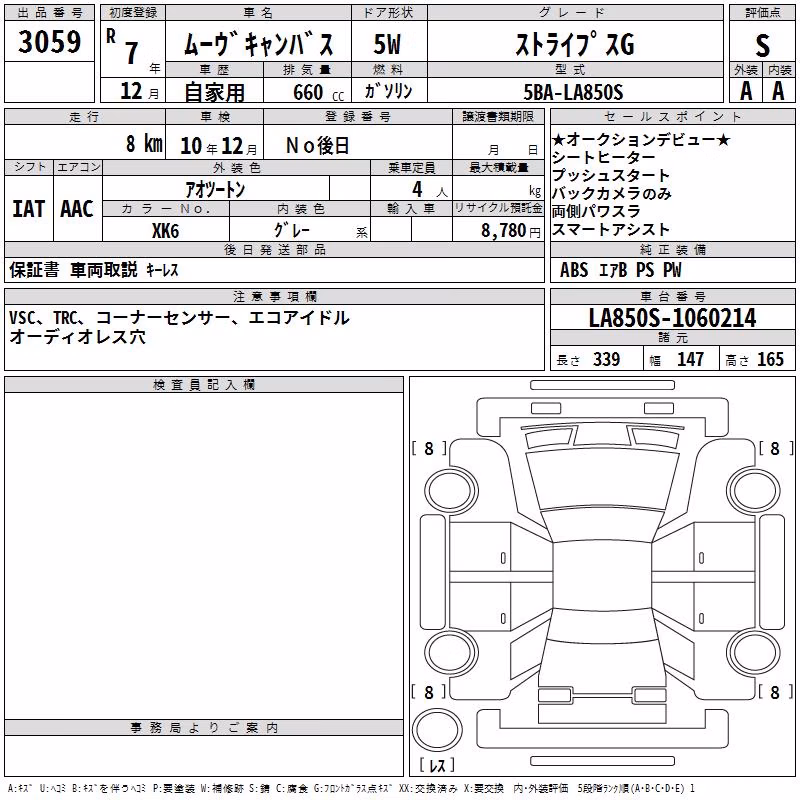Click the door shape value 5W
This screenshot has height=800, width=800.
click(387, 44)
